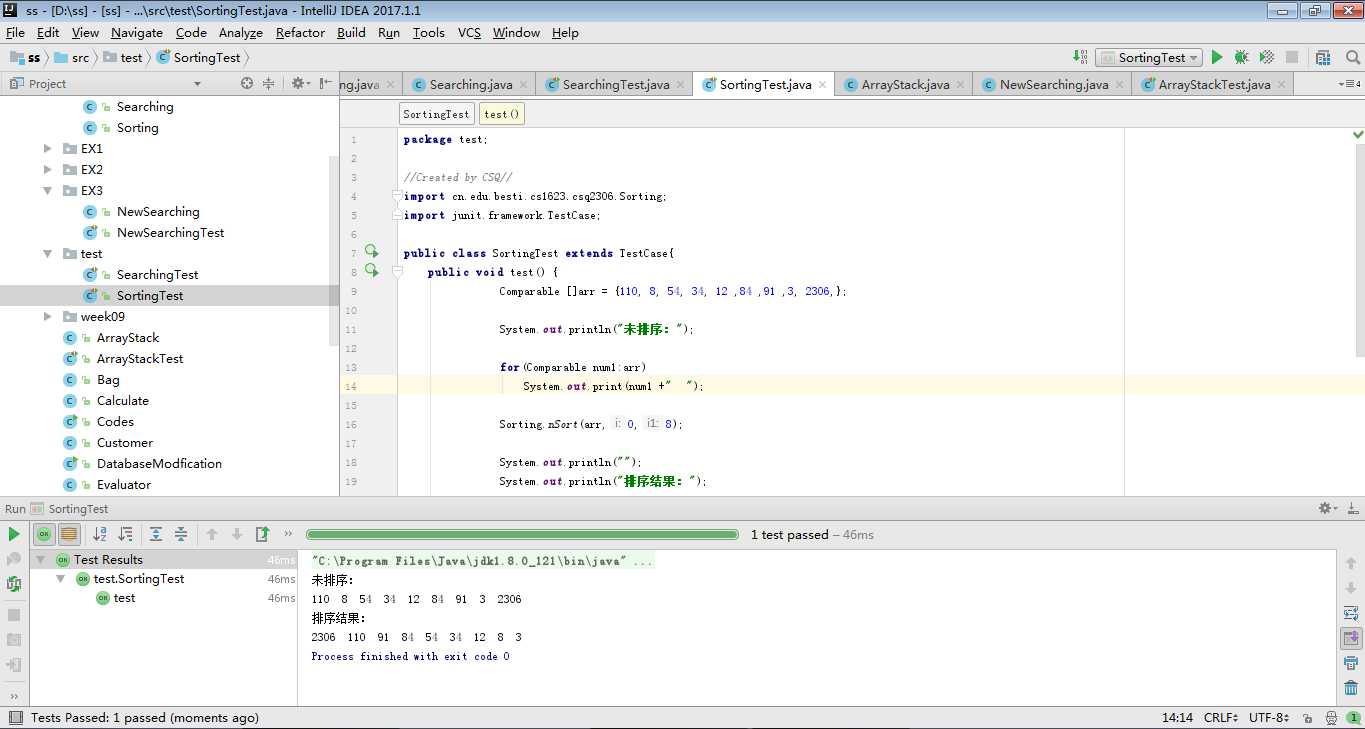1365x729 pixels.
Task: Open the VCS menu
Action: click(x=469, y=33)
